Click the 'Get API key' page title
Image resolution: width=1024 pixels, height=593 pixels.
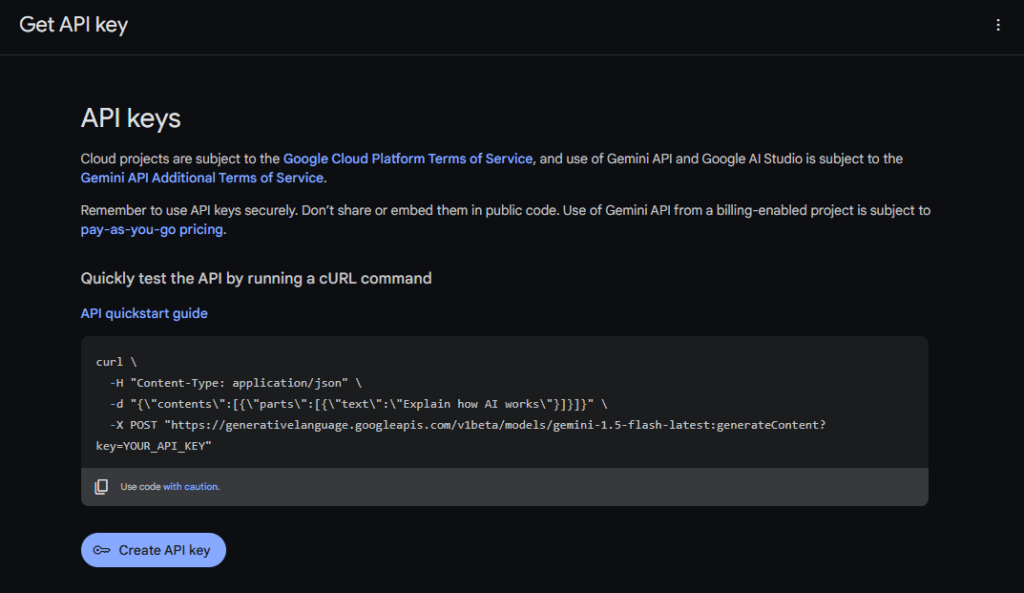(74, 25)
